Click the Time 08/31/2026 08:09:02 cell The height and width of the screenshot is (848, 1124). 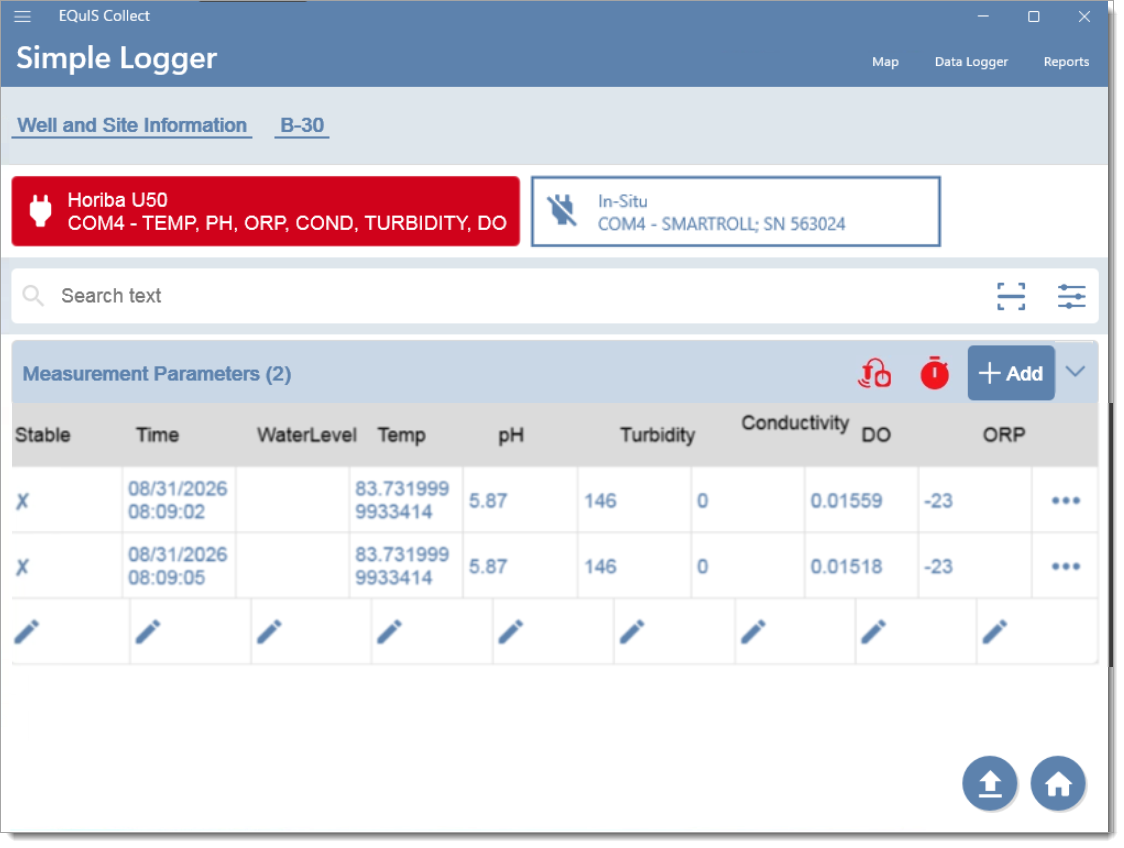click(178, 500)
